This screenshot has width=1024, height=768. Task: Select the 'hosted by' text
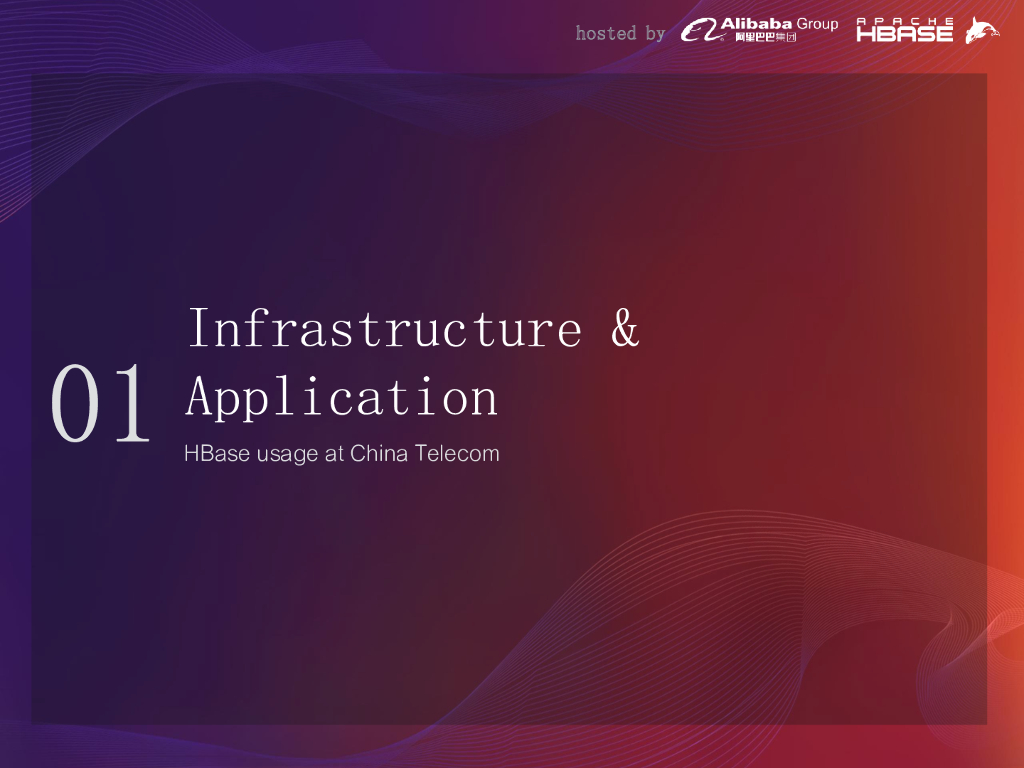click(620, 33)
